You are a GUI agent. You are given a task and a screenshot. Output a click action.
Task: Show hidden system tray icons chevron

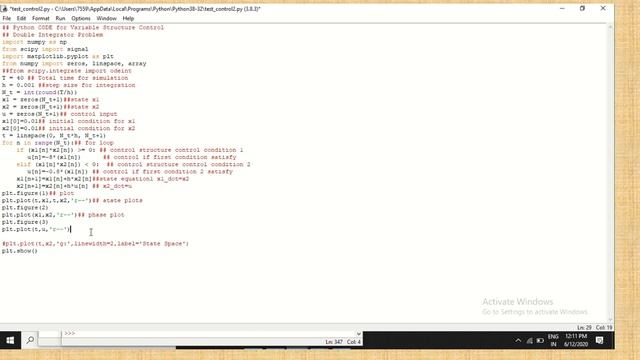tap(518, 340)
